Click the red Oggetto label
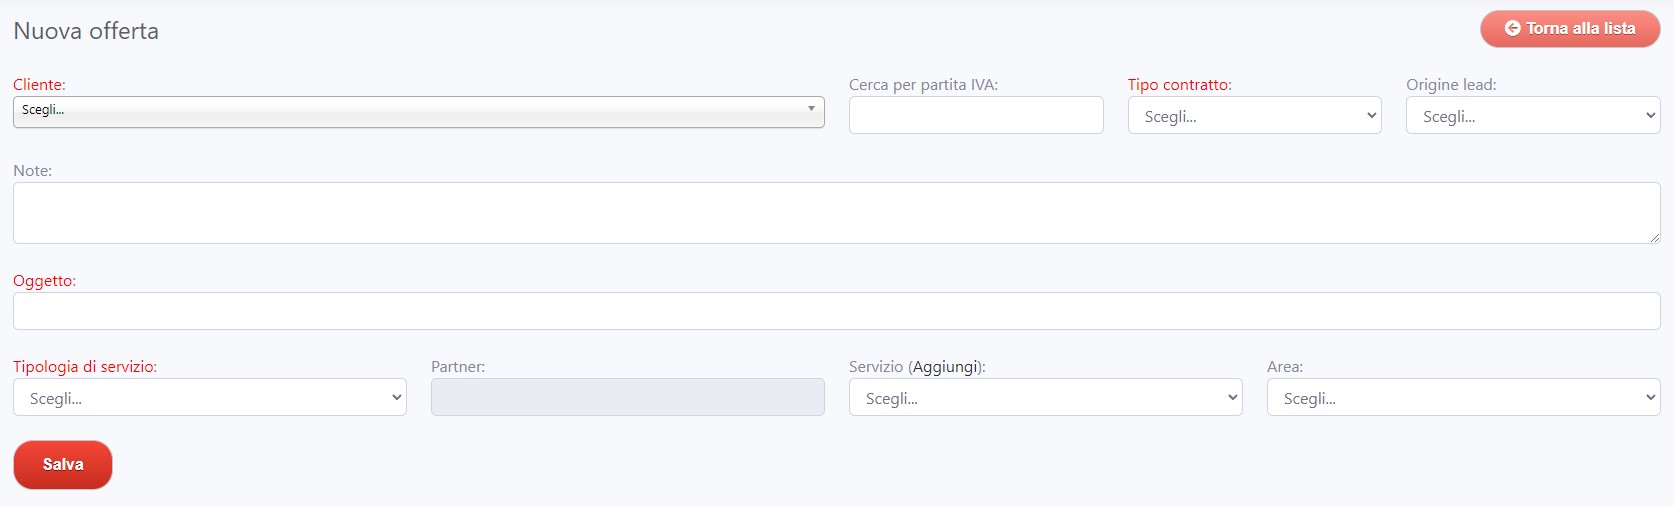Viewport: 1674px width, 506px height. [44, 281]
